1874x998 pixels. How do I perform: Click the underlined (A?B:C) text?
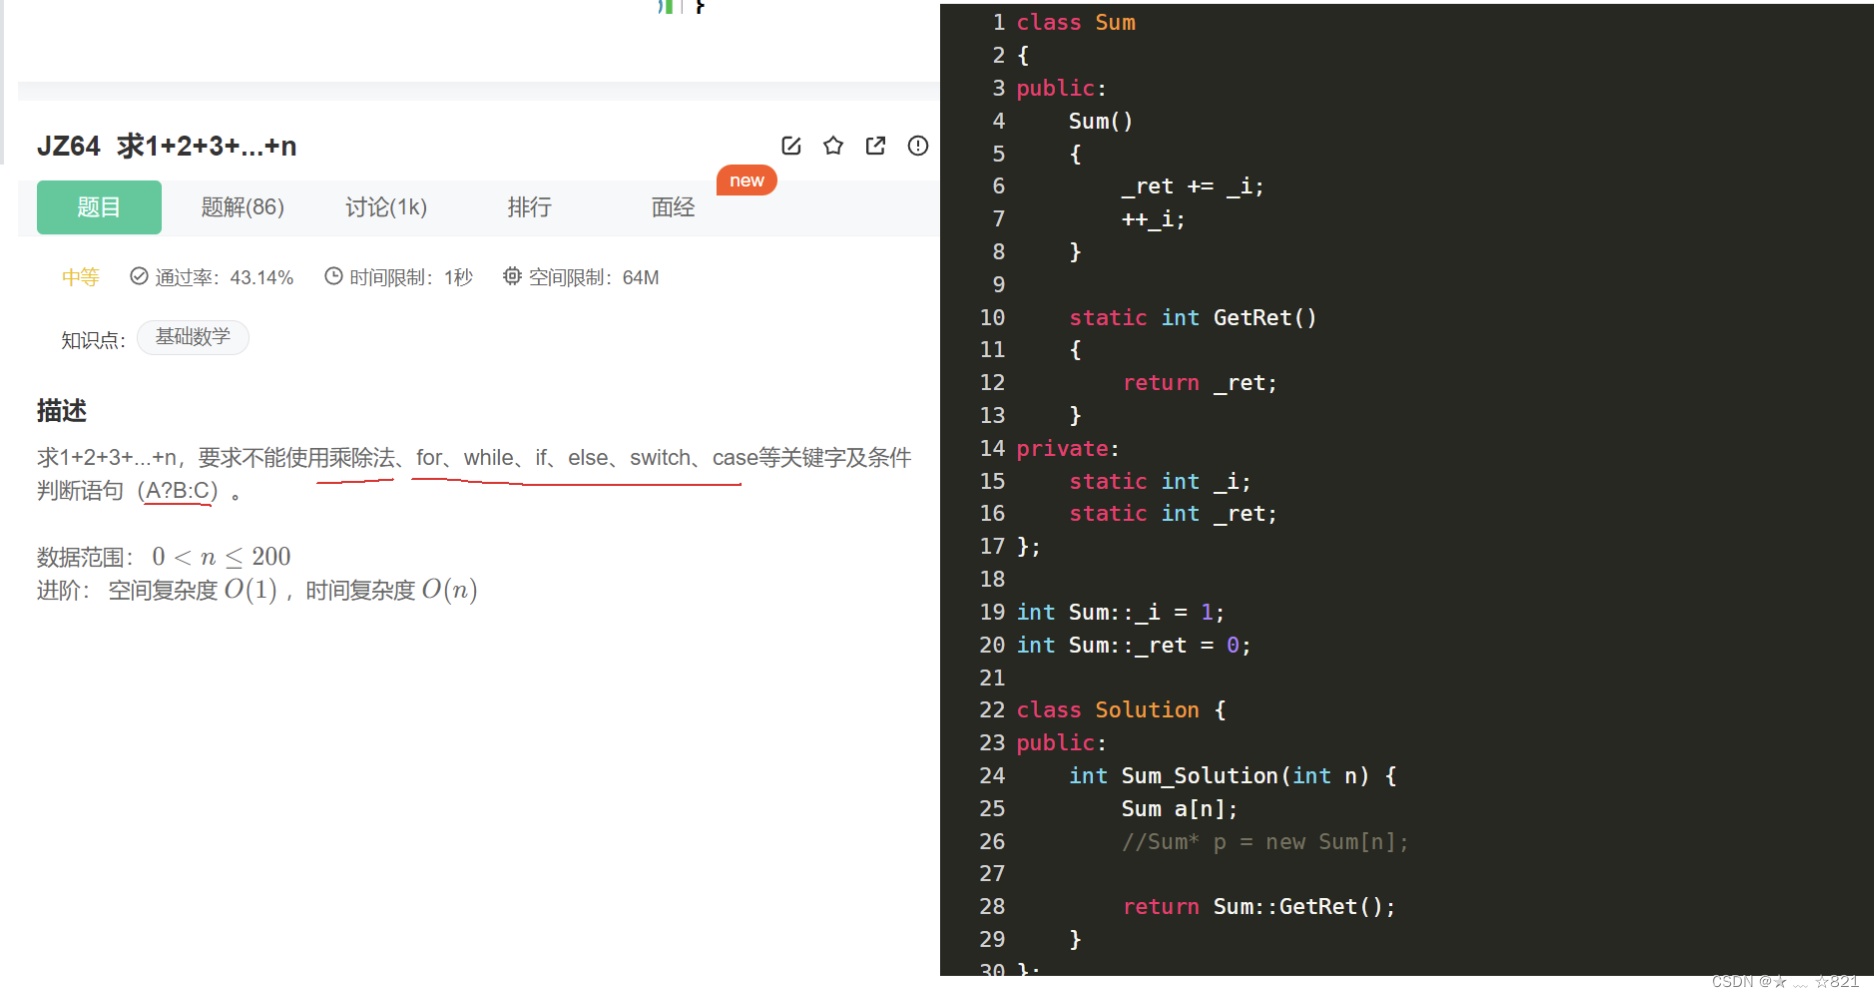(x=178, y=490)
